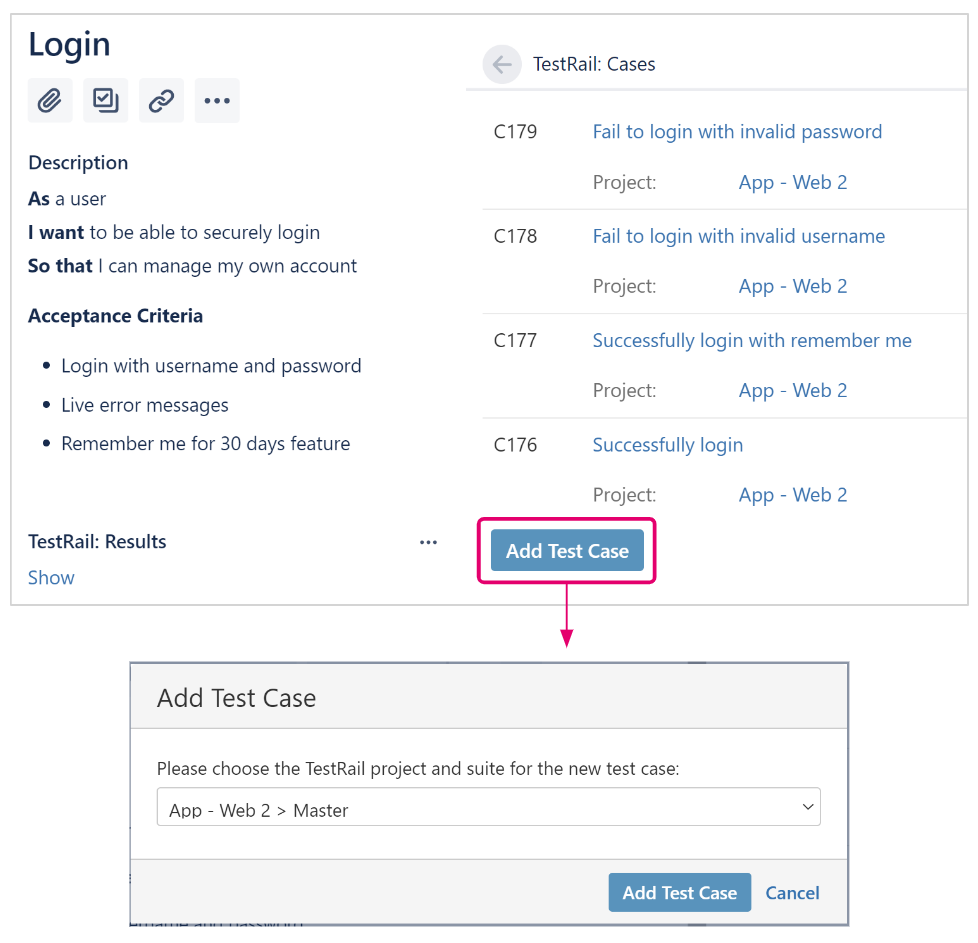Select the App - Web 2 > Master combo box

(x=488, y=807)
